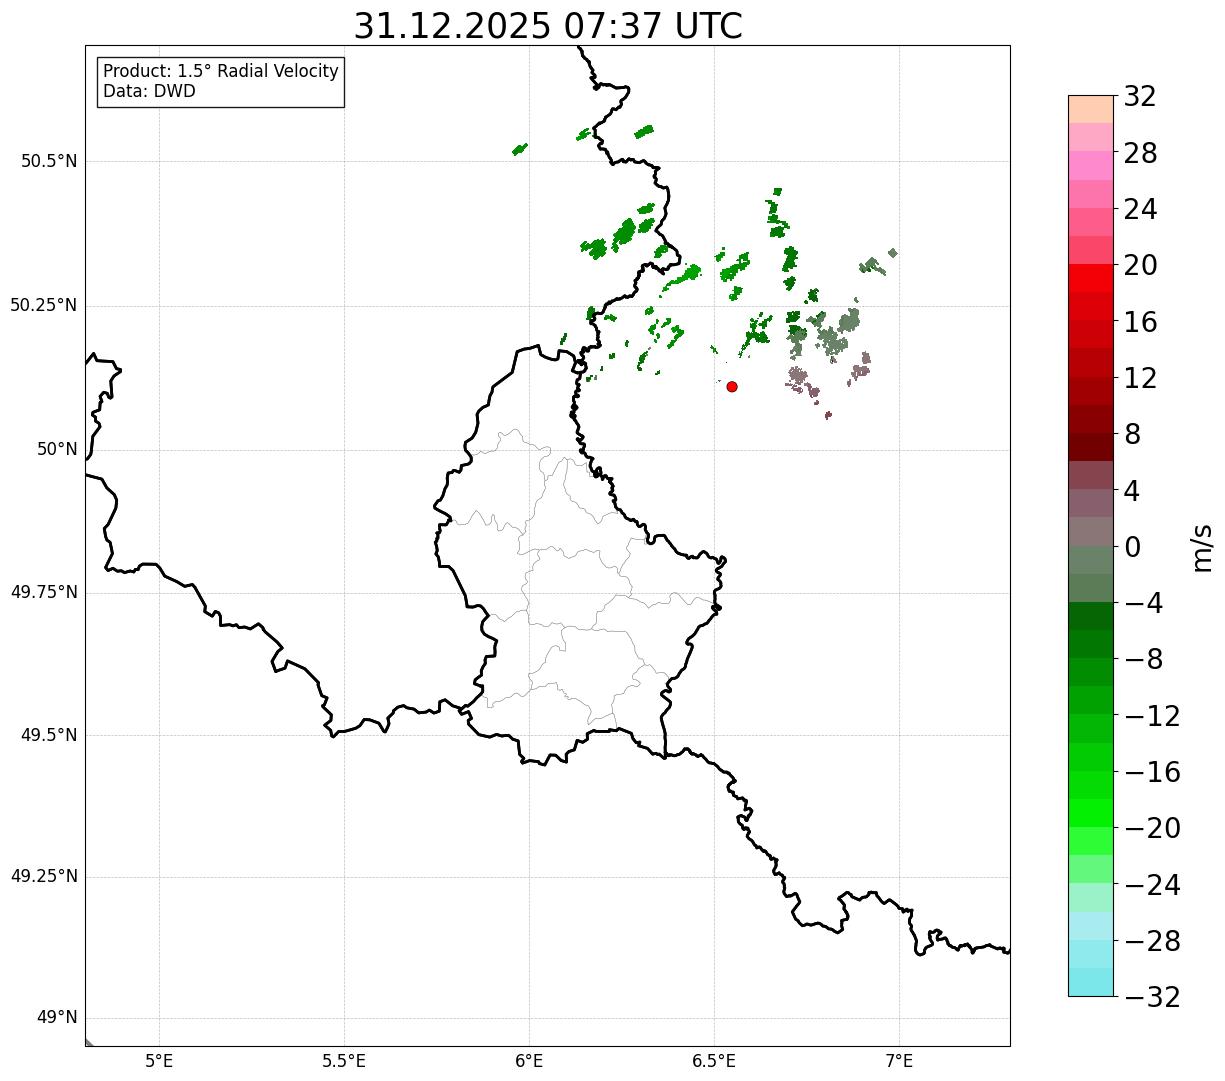Click the colorbar 'm/s' unit label

1202,546
